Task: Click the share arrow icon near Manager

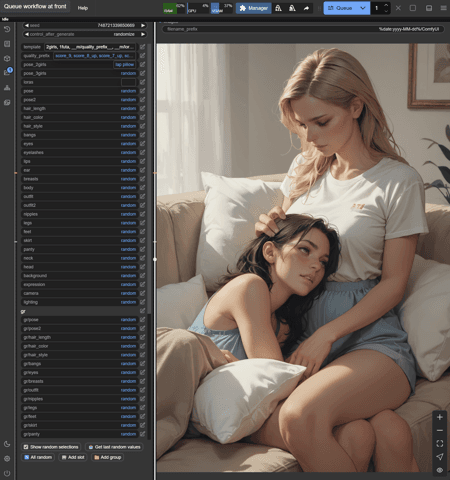Action: coord(306,8)
